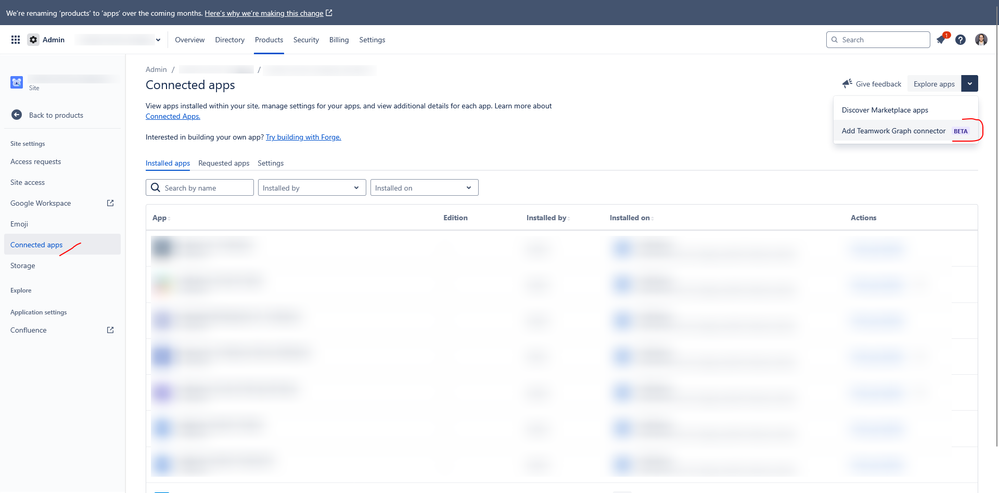Click the top Search field
The image size is (999, 493).
pyautogui.click(x=878, y=39)
